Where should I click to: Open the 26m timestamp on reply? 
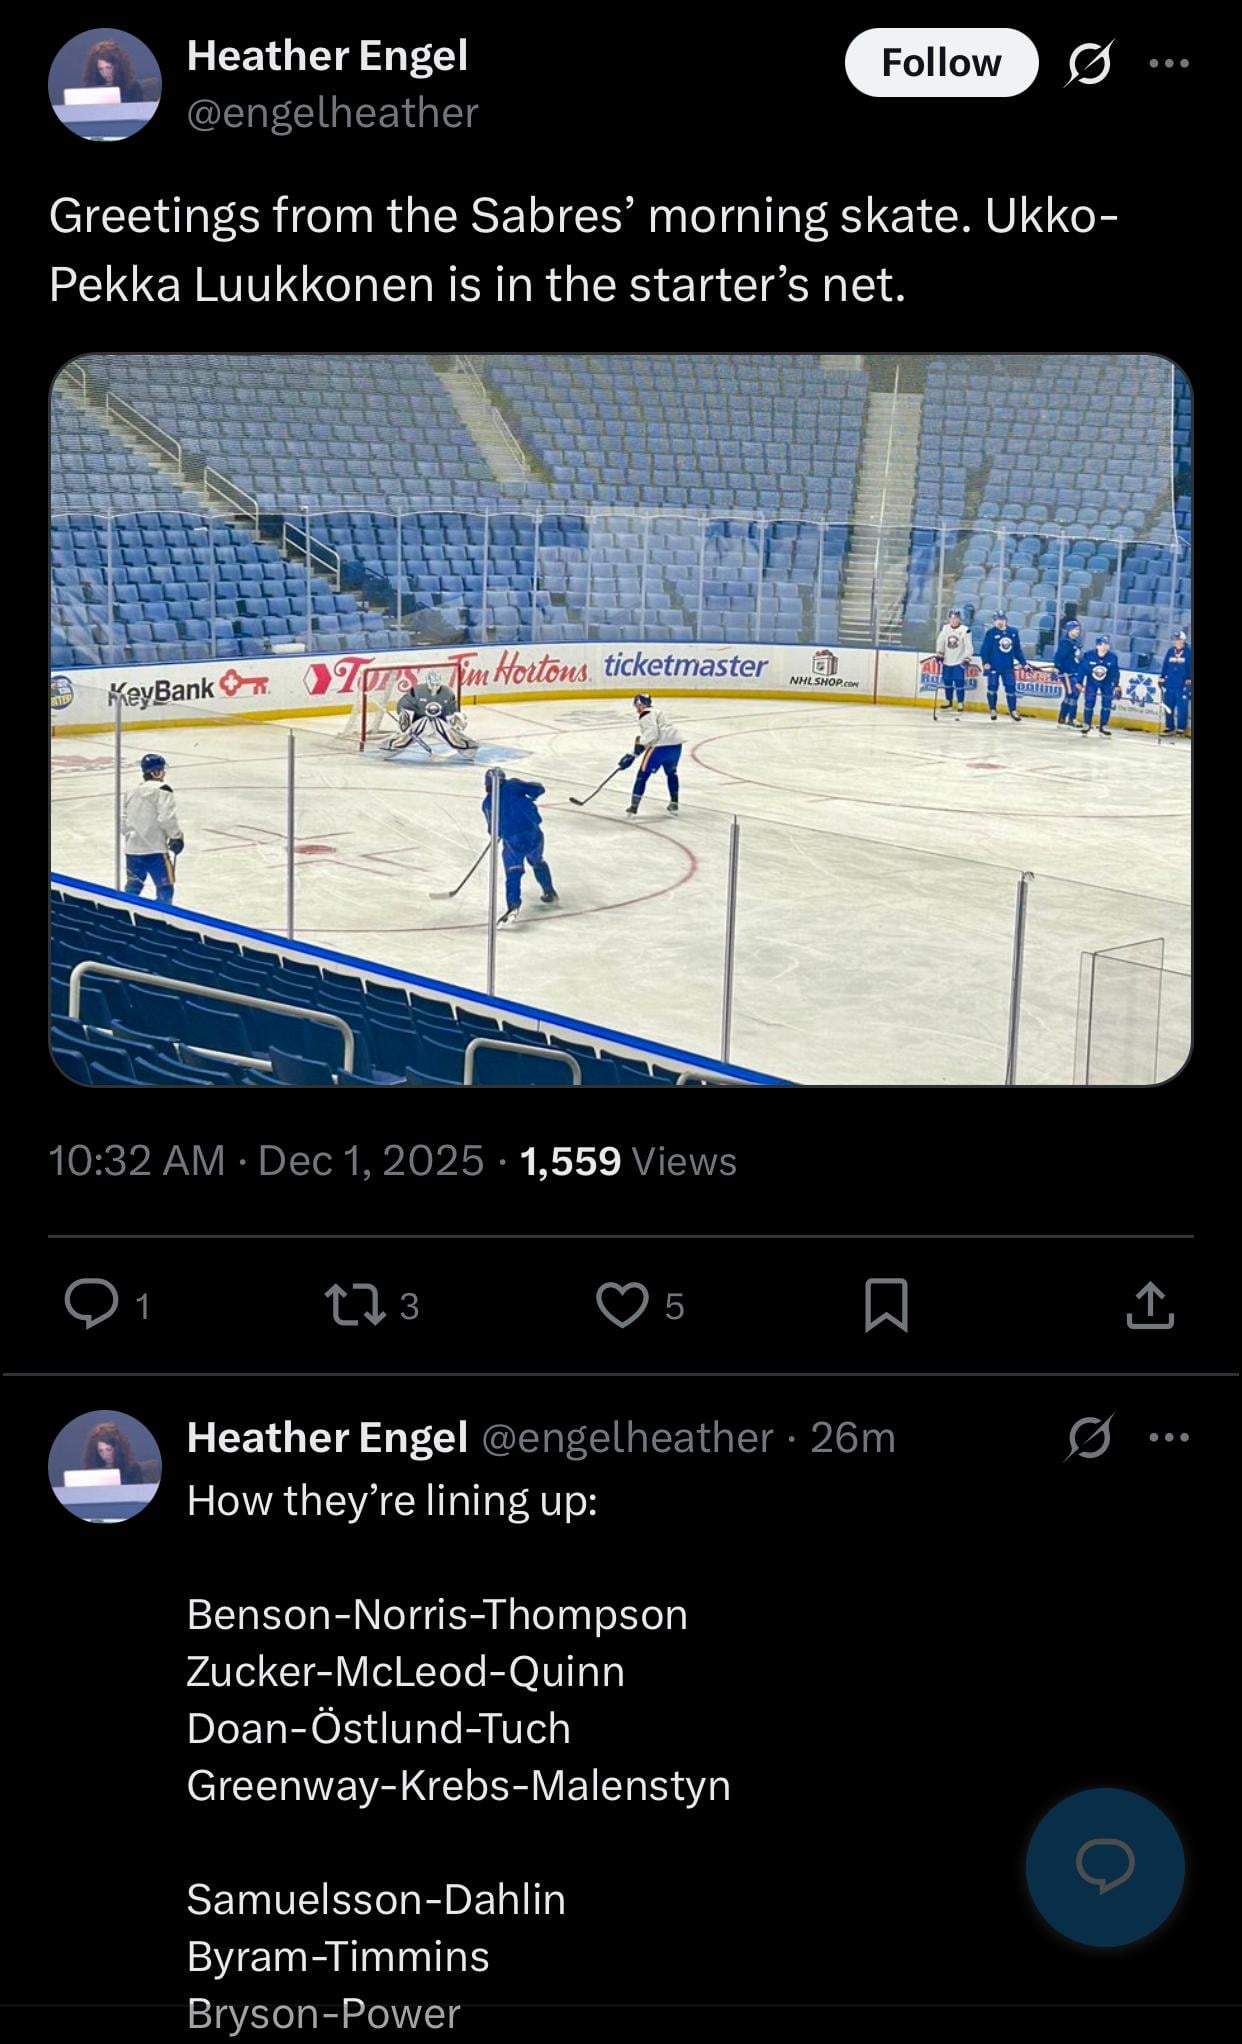pos(852,1437)
